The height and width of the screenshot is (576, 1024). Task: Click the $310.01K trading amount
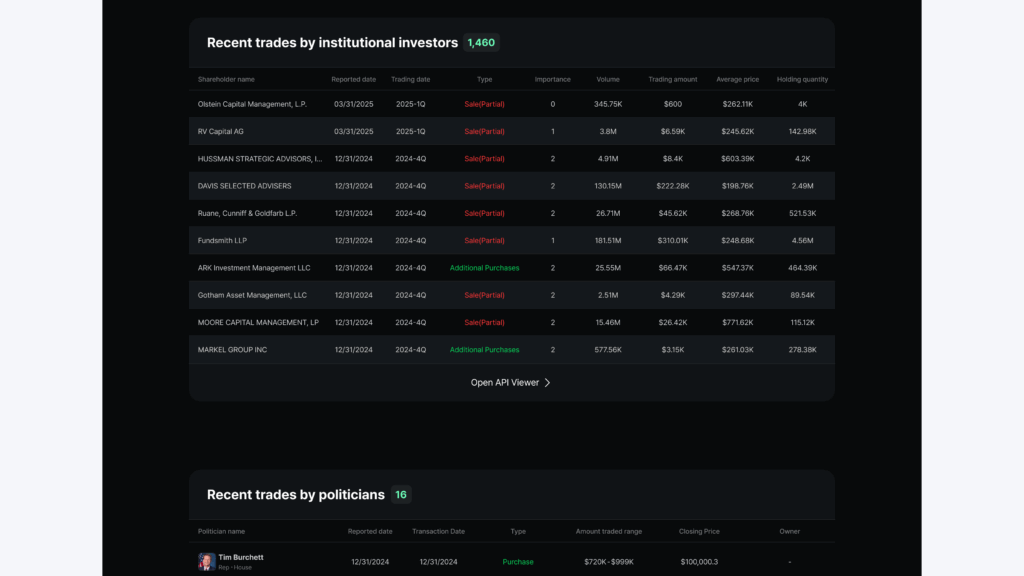pos(673,240)
